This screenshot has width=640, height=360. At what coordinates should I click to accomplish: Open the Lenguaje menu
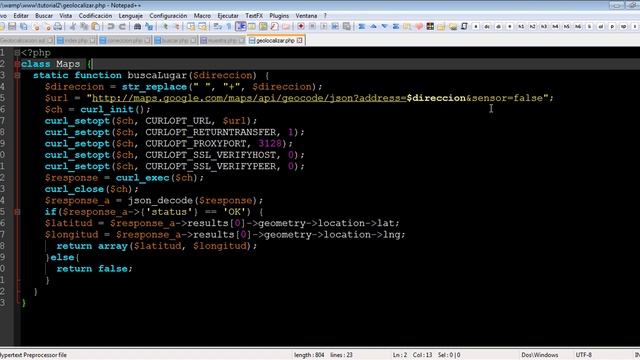point(131,16)
